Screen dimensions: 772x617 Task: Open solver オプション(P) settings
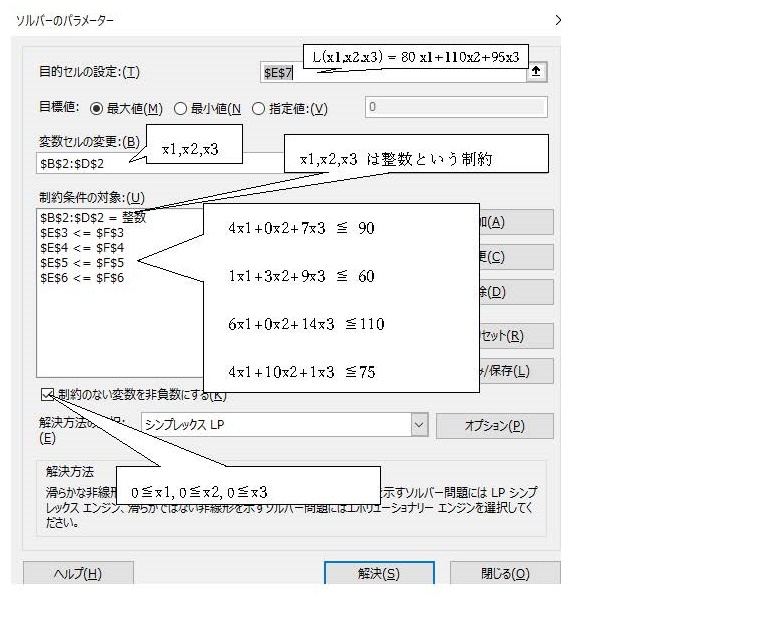[x=494, y=425]
